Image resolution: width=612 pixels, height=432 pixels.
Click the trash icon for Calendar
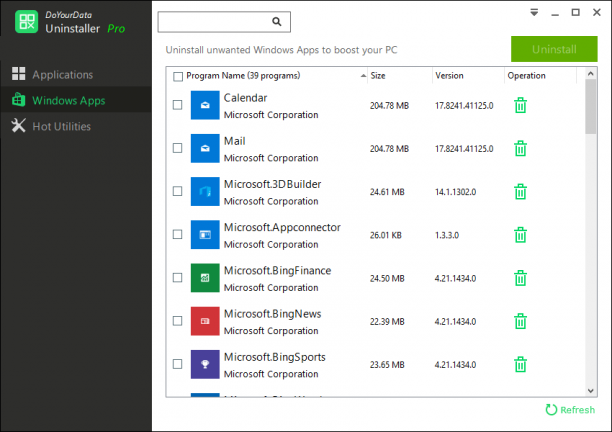(x=520, y=105)
